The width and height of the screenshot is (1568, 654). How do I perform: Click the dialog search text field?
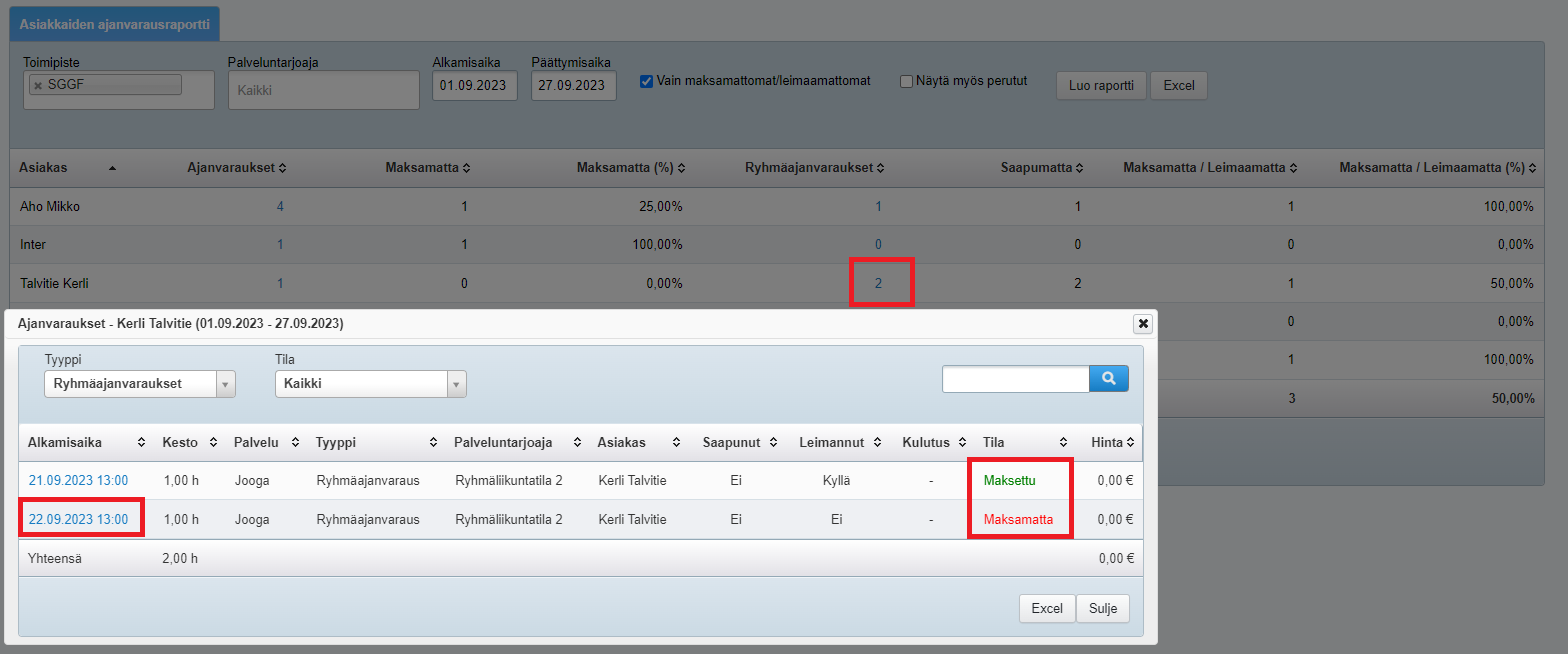(x=1014, y=379)
